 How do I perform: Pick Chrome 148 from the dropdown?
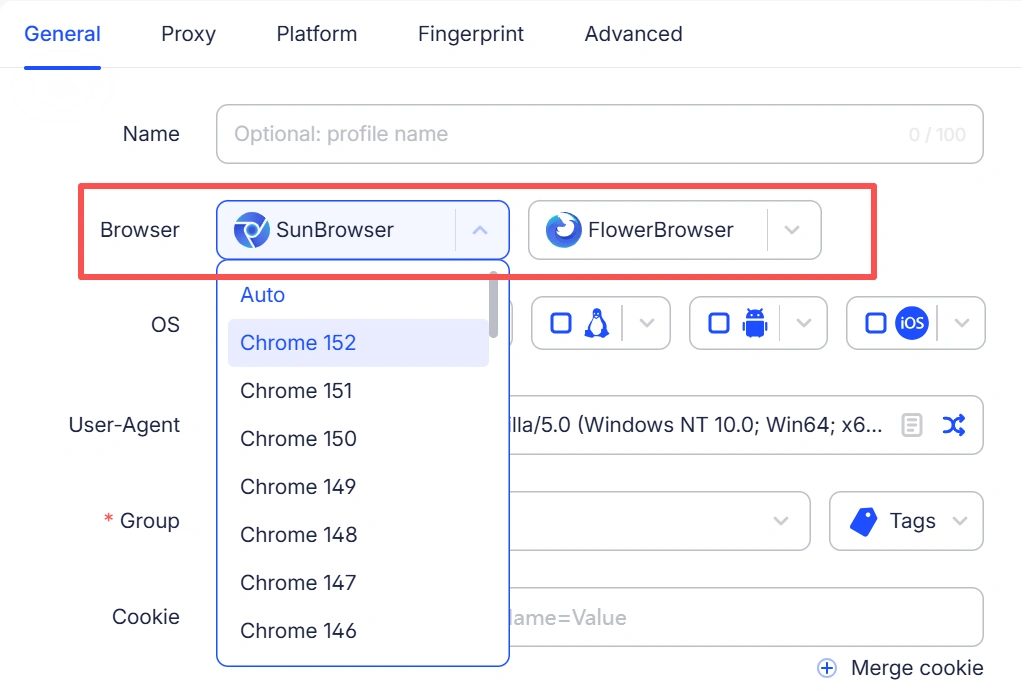click(358, 535)
